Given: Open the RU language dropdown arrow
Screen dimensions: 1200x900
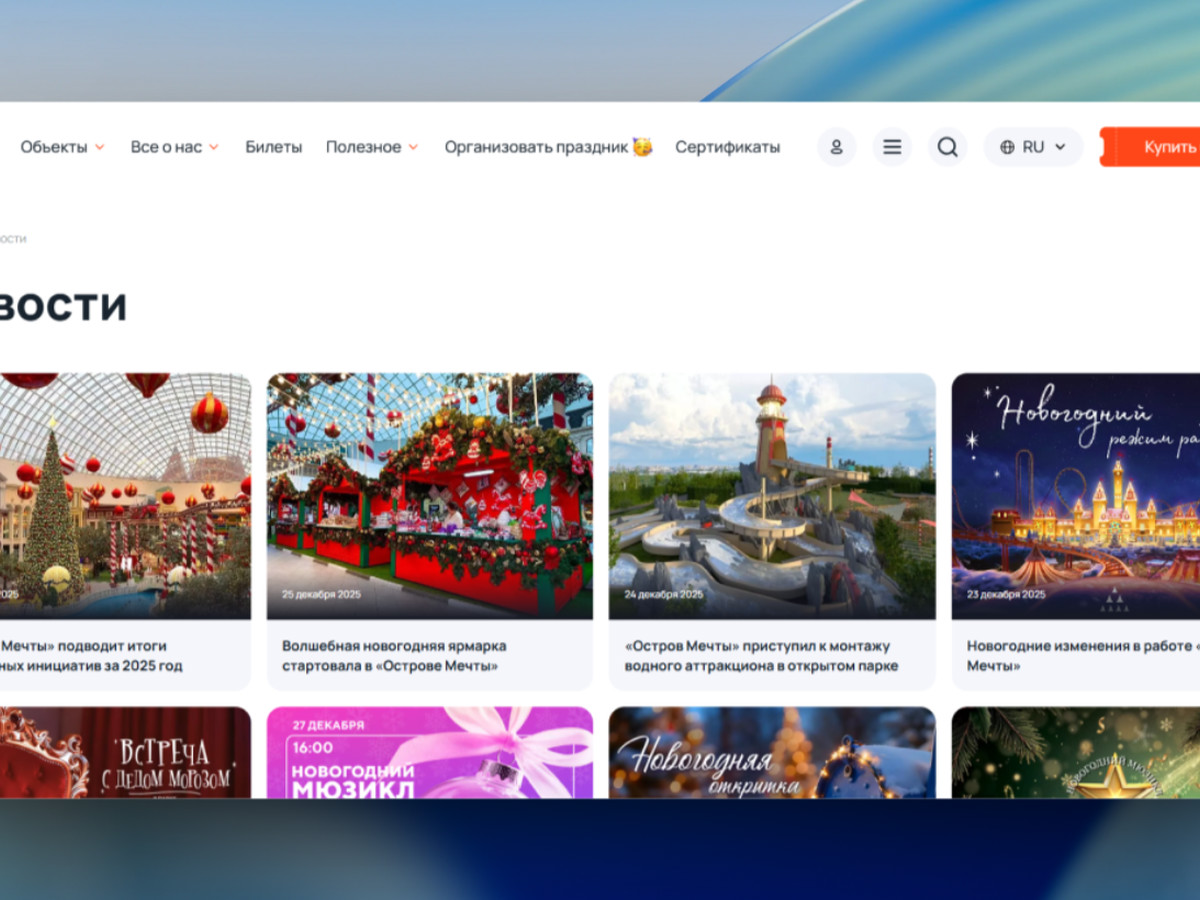Looking at the screenshot, I should coord(1060,147).
